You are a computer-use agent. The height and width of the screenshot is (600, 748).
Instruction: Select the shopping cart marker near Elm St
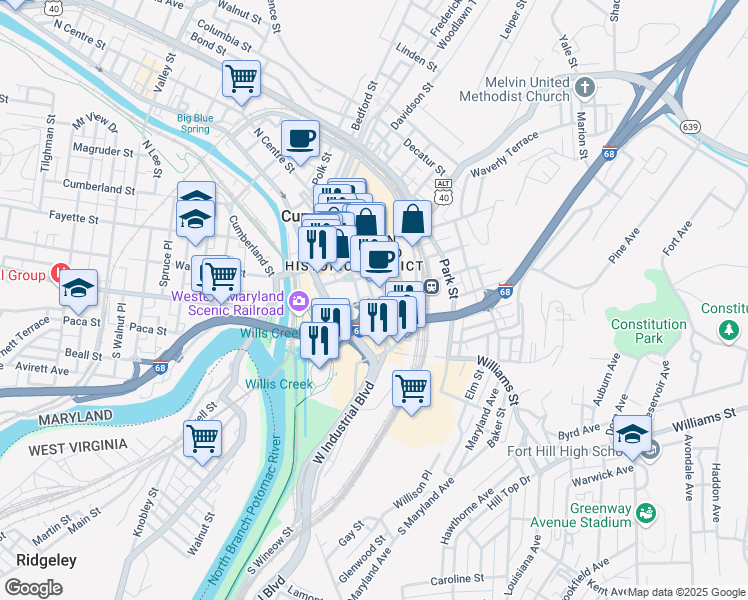pyautogui.click(x=412, y=389)
